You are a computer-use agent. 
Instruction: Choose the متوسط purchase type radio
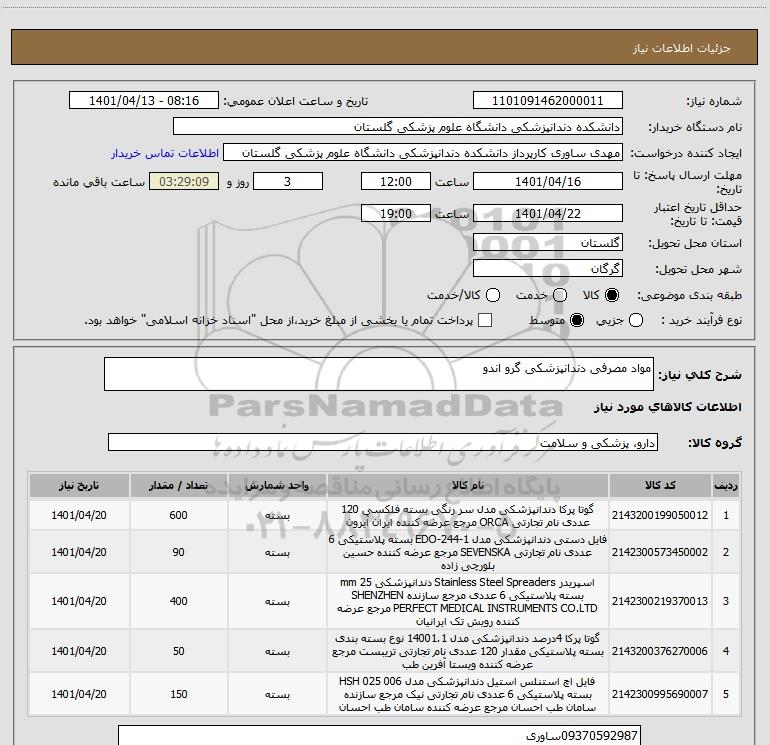[x=577, y=320]
